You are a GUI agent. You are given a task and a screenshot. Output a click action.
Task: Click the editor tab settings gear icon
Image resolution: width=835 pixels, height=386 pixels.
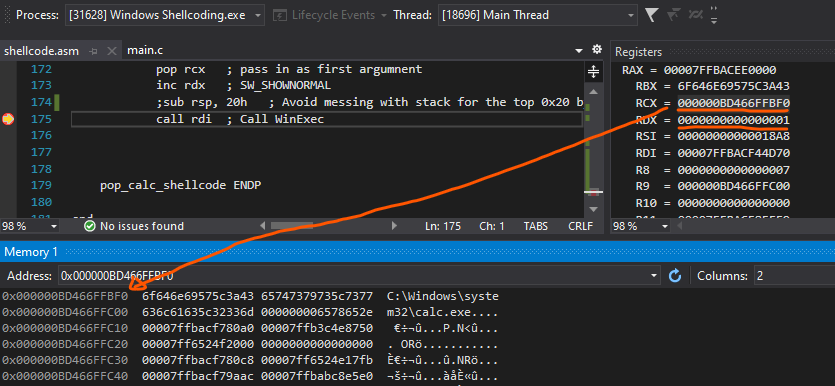[597, 50]
